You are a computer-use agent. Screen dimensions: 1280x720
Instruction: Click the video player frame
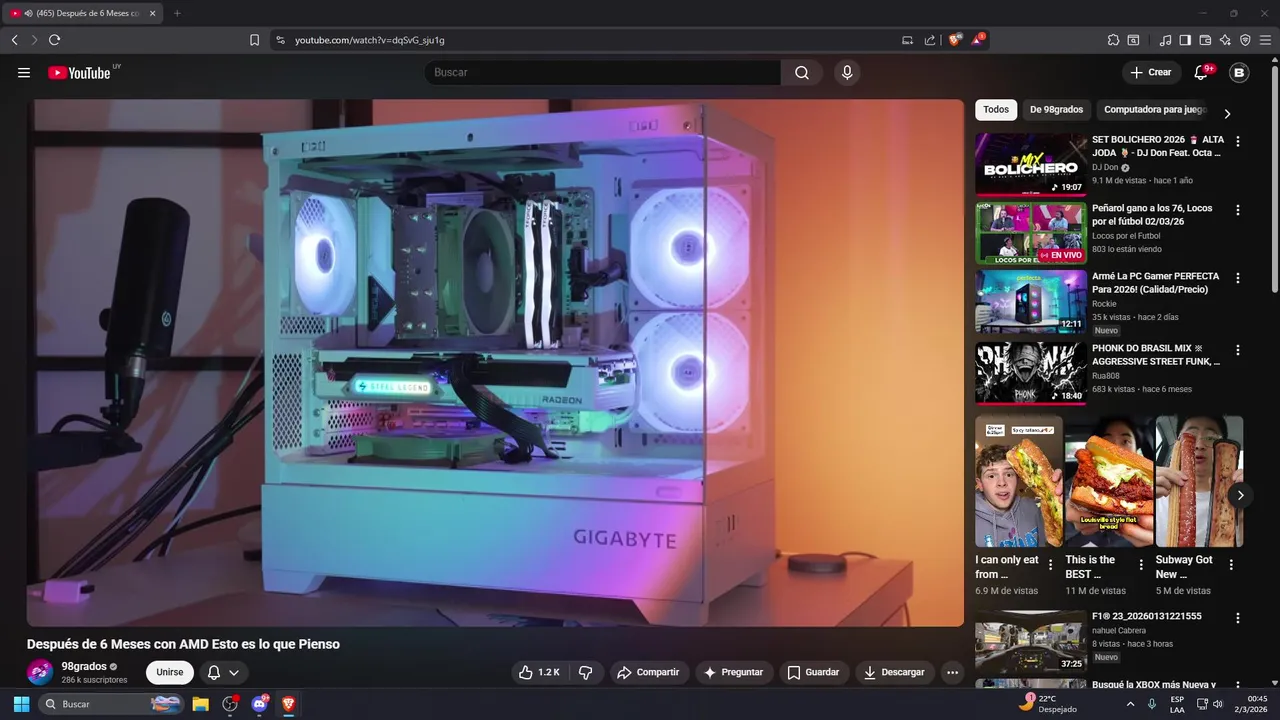click(495, 362)
